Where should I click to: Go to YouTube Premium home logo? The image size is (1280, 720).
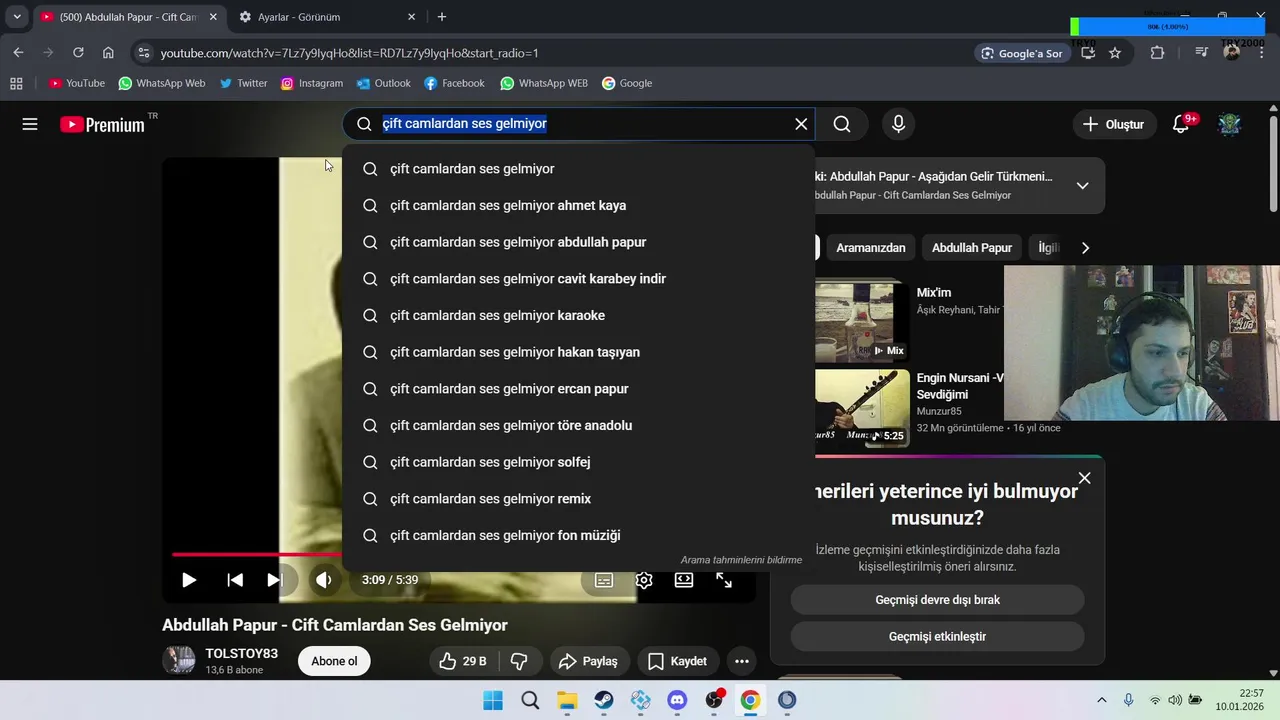(x=102, y=124)
